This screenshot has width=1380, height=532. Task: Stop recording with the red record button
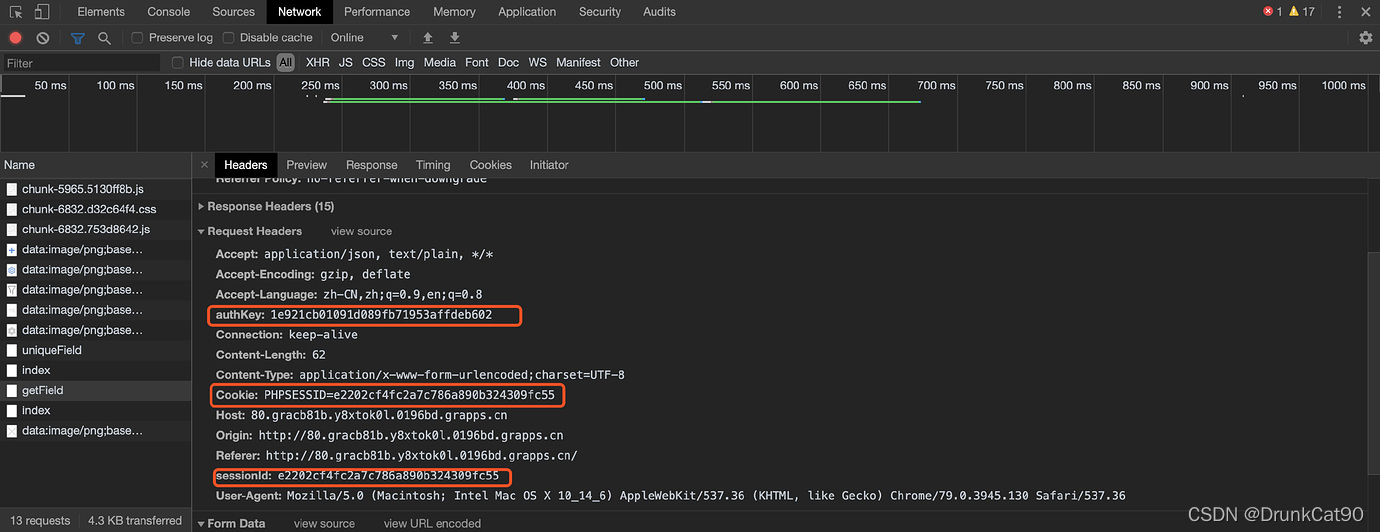16,38
